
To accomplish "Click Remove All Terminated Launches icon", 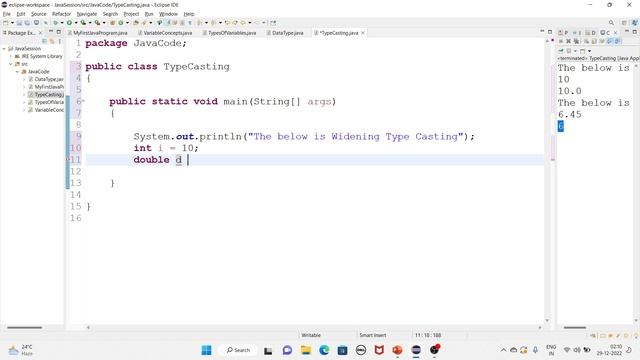I will click(576, 41).
